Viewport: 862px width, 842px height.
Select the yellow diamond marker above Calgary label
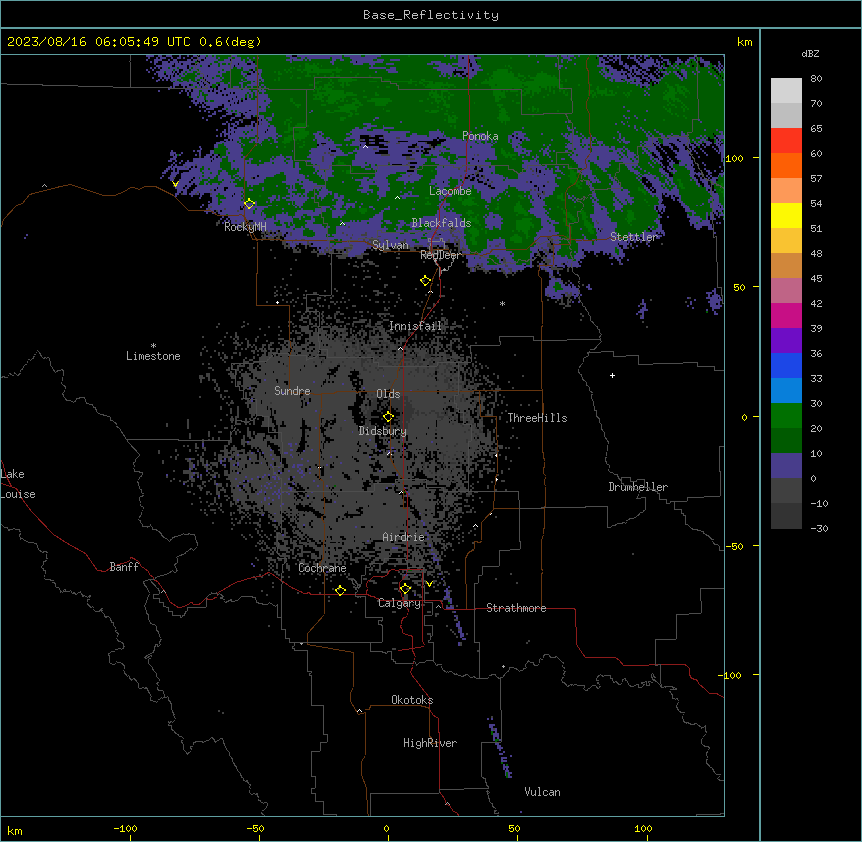coord(405,589)
